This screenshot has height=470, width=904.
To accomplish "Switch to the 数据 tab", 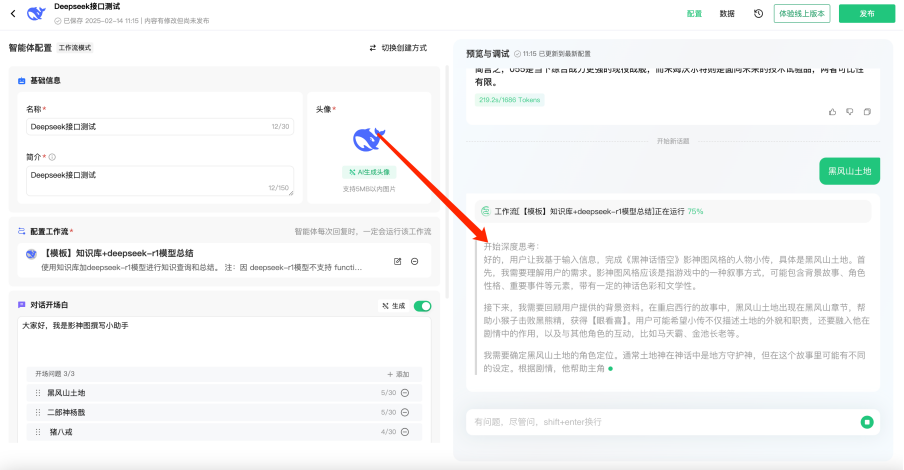I will coord(727,13).
